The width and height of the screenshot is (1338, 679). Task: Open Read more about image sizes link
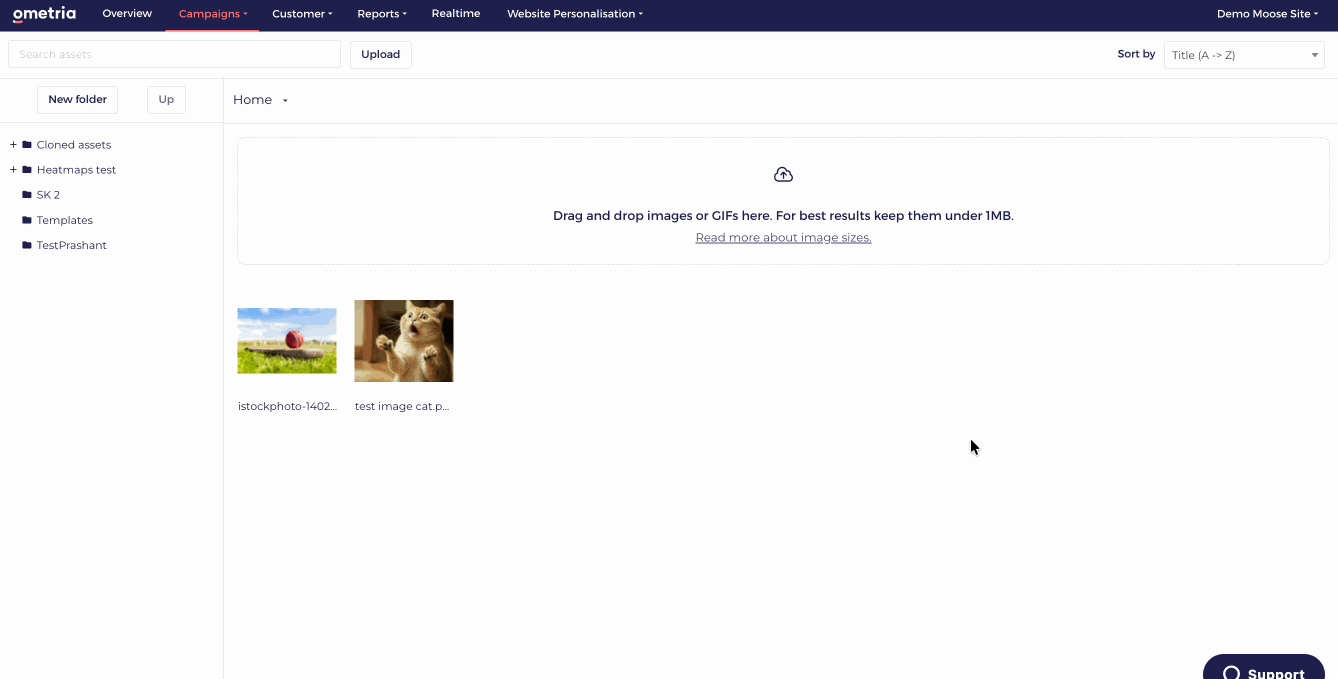(783, 238)
